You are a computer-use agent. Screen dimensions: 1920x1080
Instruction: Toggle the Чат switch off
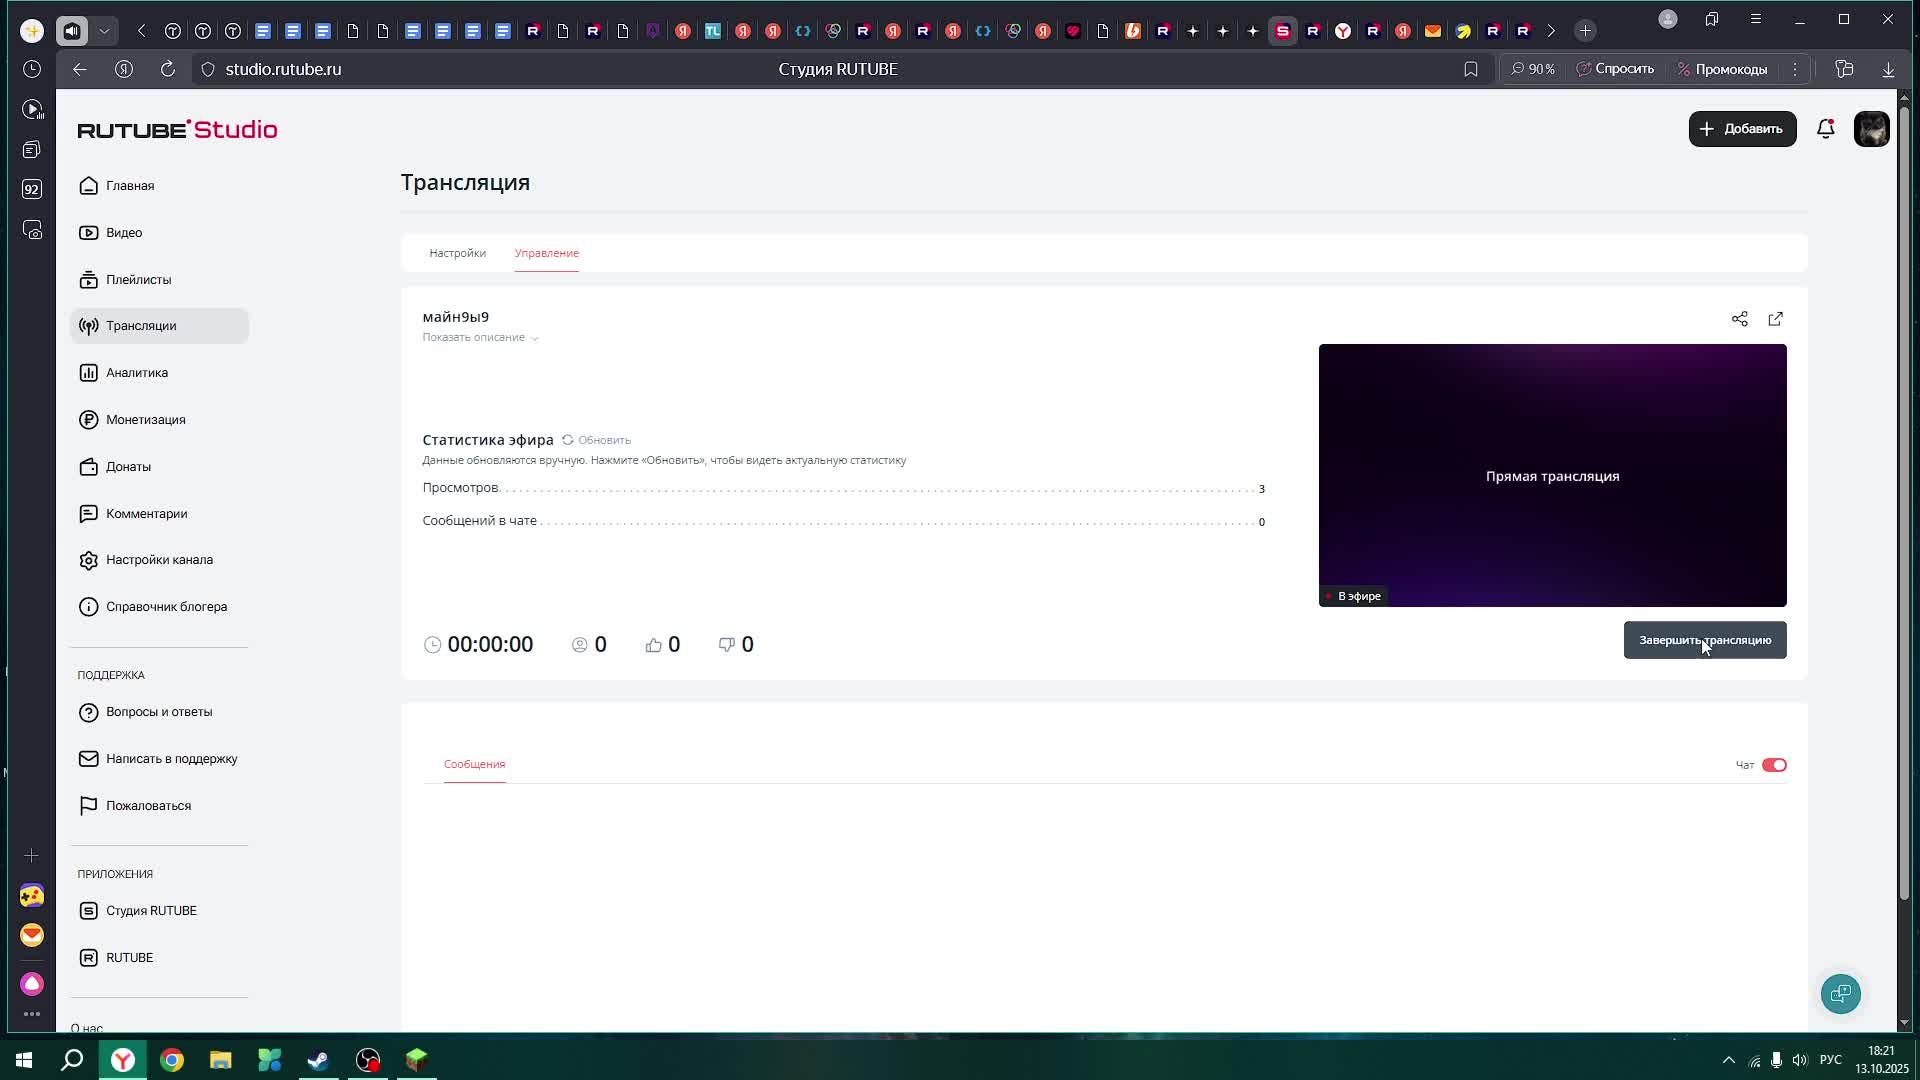[1774, 765]
